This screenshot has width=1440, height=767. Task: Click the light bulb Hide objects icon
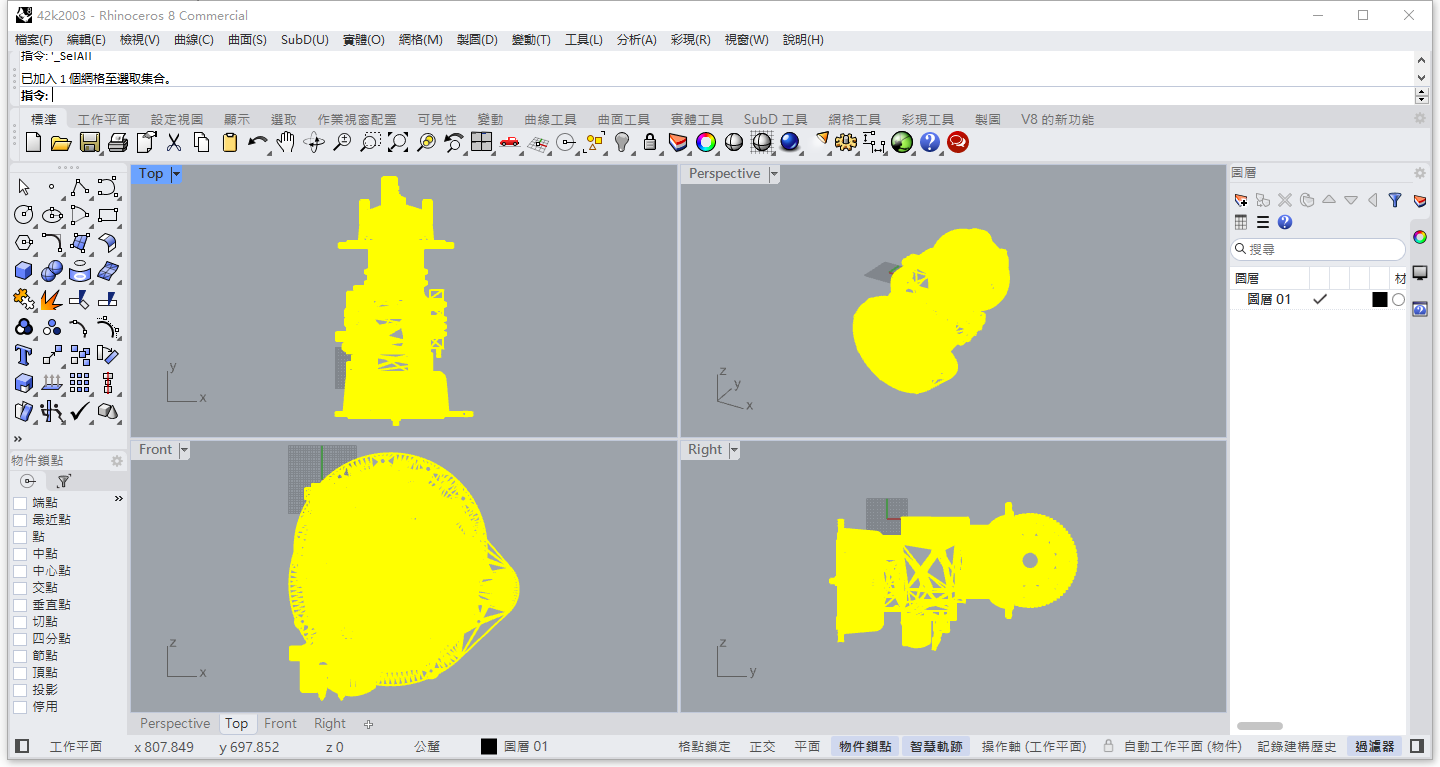point(622,142)
